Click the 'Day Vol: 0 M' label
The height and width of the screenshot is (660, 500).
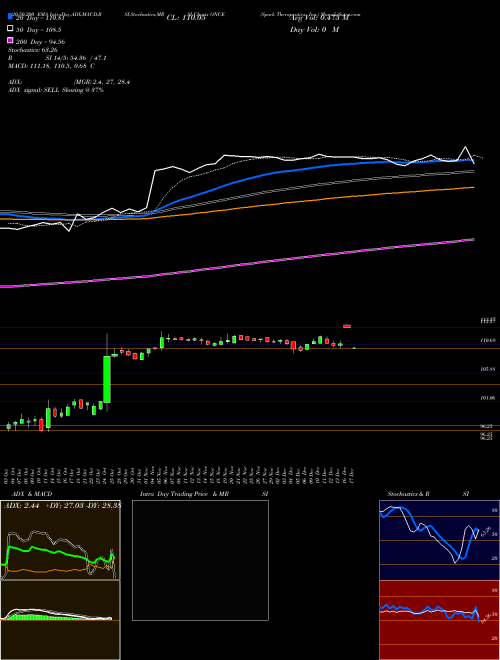click(x=314, y=30)
